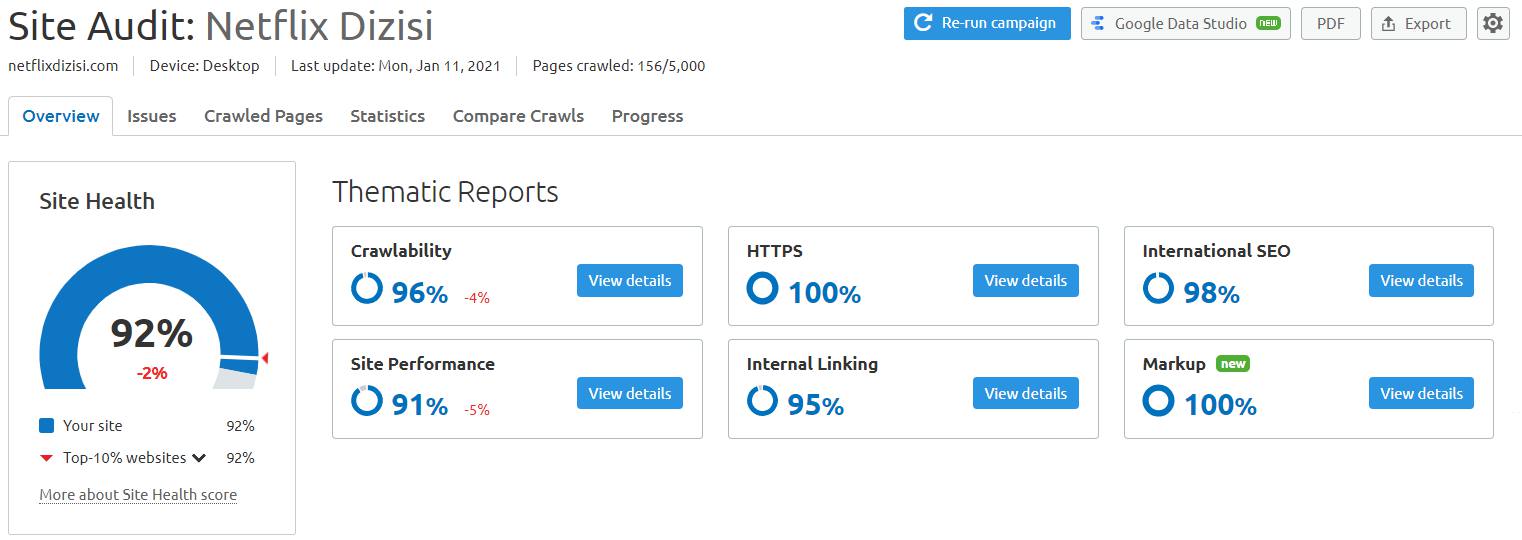View details for Site Performance report
The width and height of the screenshot is (1522, 540).
pos(630,393)
